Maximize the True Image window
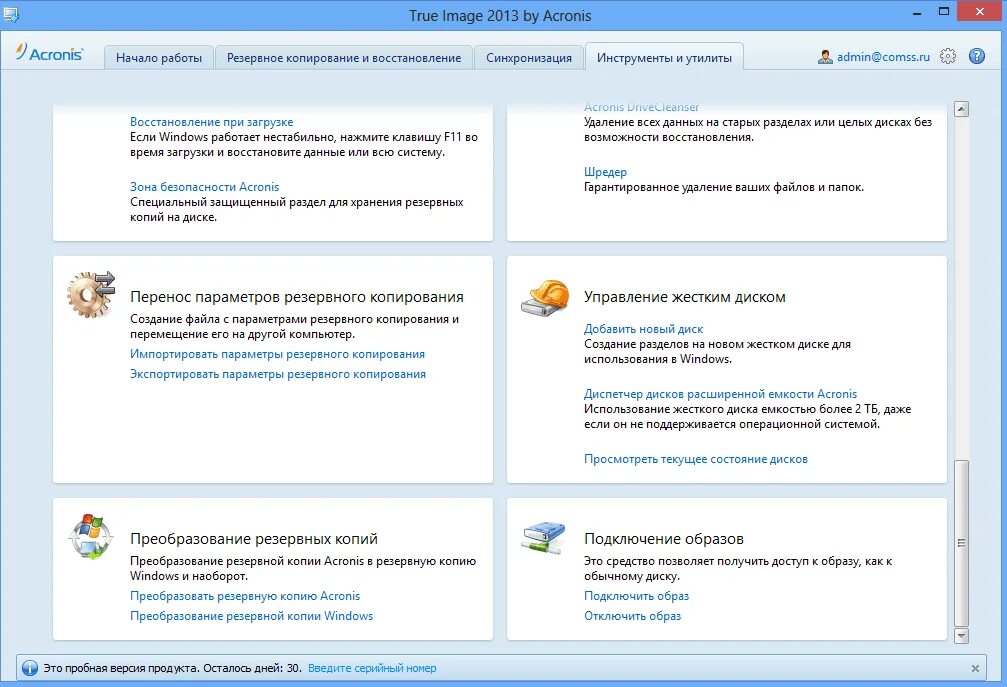1007x687 pixels. click(943, 12)
